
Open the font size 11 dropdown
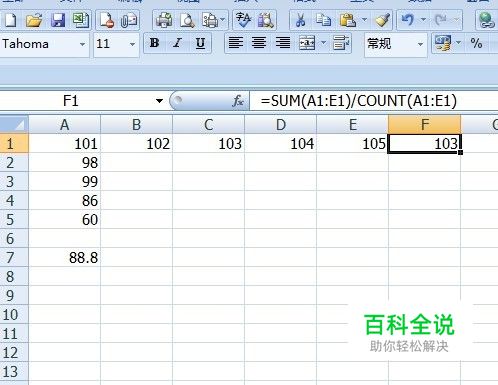click(x=132, y=44)
